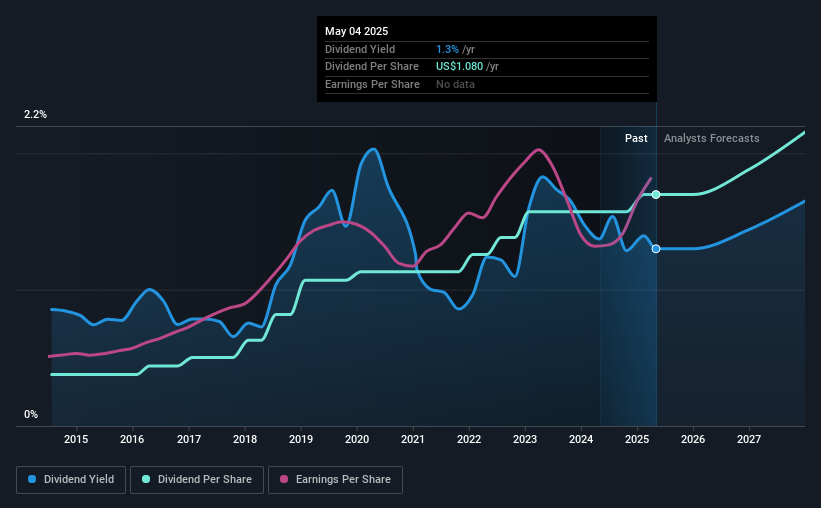
Task: Click the Earnings Per Share row label in tooltip
Action: [372, 84]
